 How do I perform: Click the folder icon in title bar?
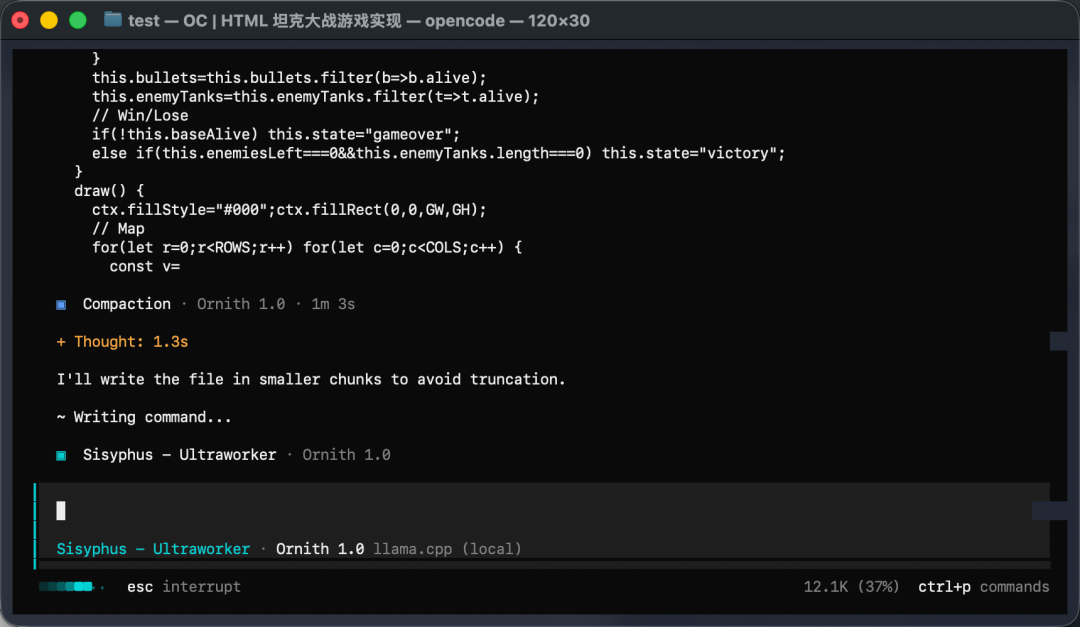click(x=112, y=20)
